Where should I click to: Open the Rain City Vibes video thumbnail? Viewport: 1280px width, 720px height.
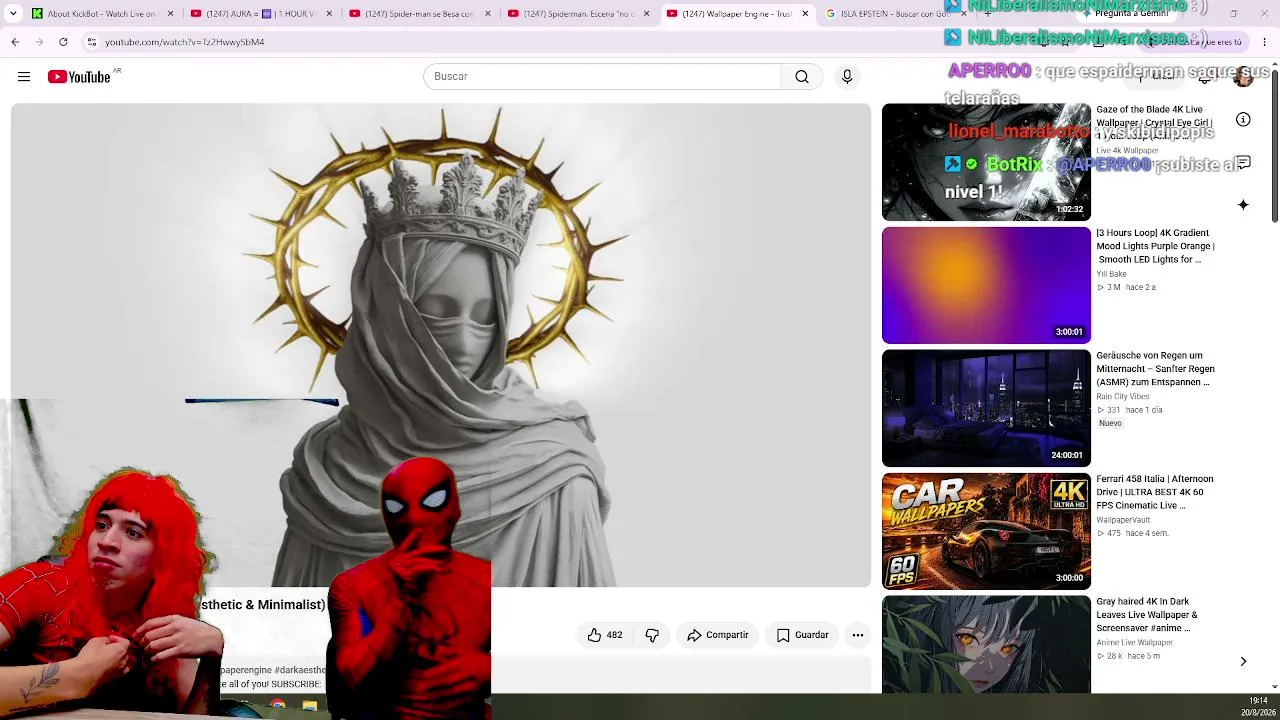tap(986, 408)
